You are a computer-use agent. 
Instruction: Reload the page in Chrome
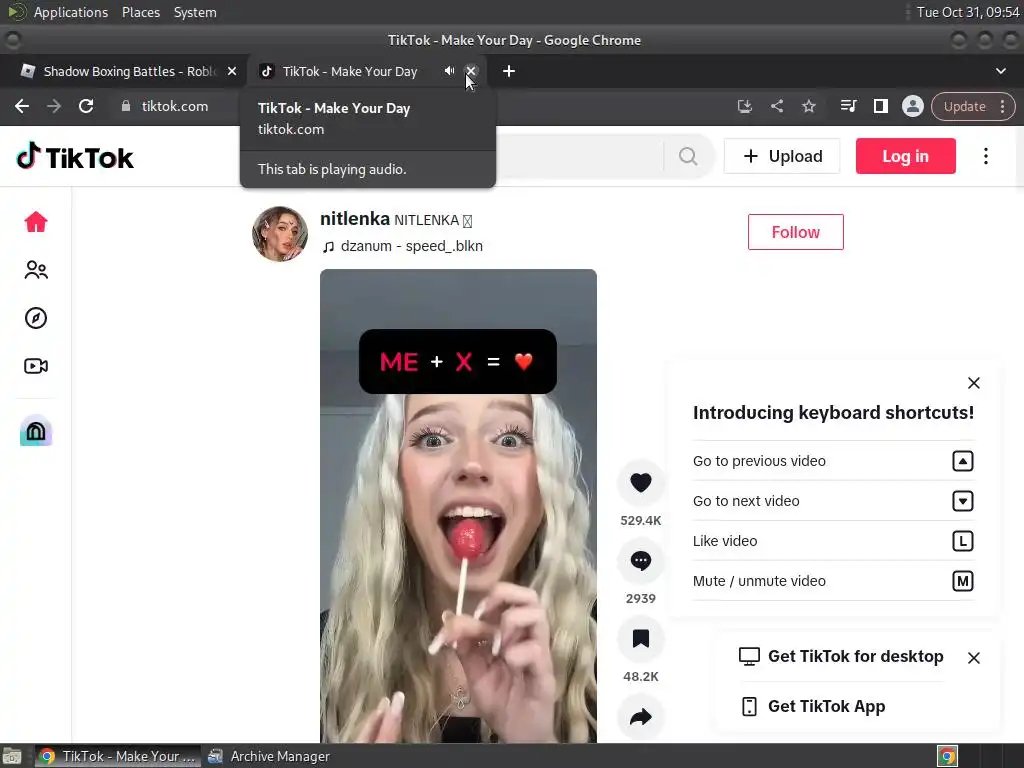tap(86, 106)
